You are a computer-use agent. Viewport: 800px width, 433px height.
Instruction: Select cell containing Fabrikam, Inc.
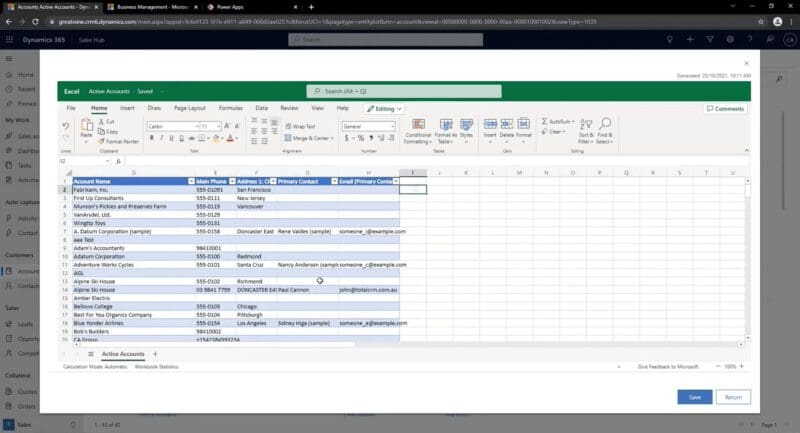coord(133,190)
